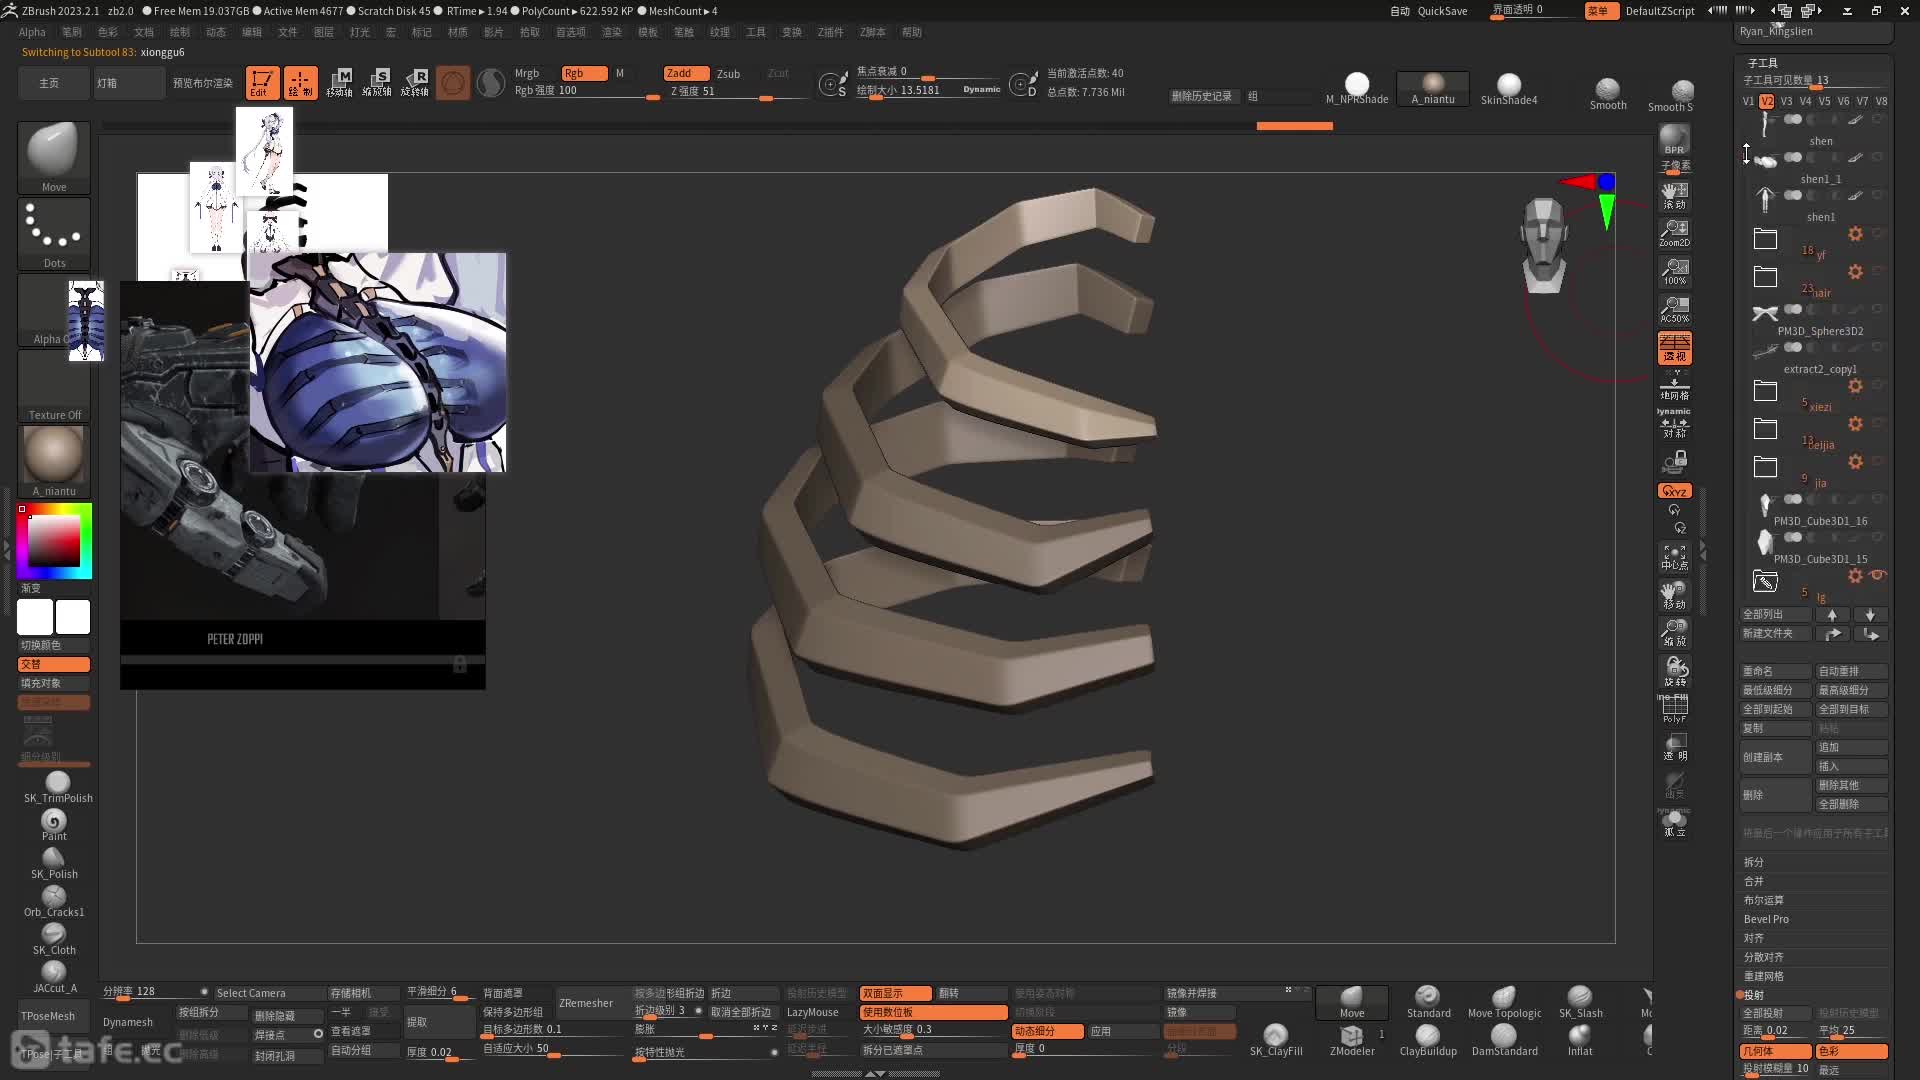
Task: Choose the M_NPRShade material
Action: pos(1357,88)
